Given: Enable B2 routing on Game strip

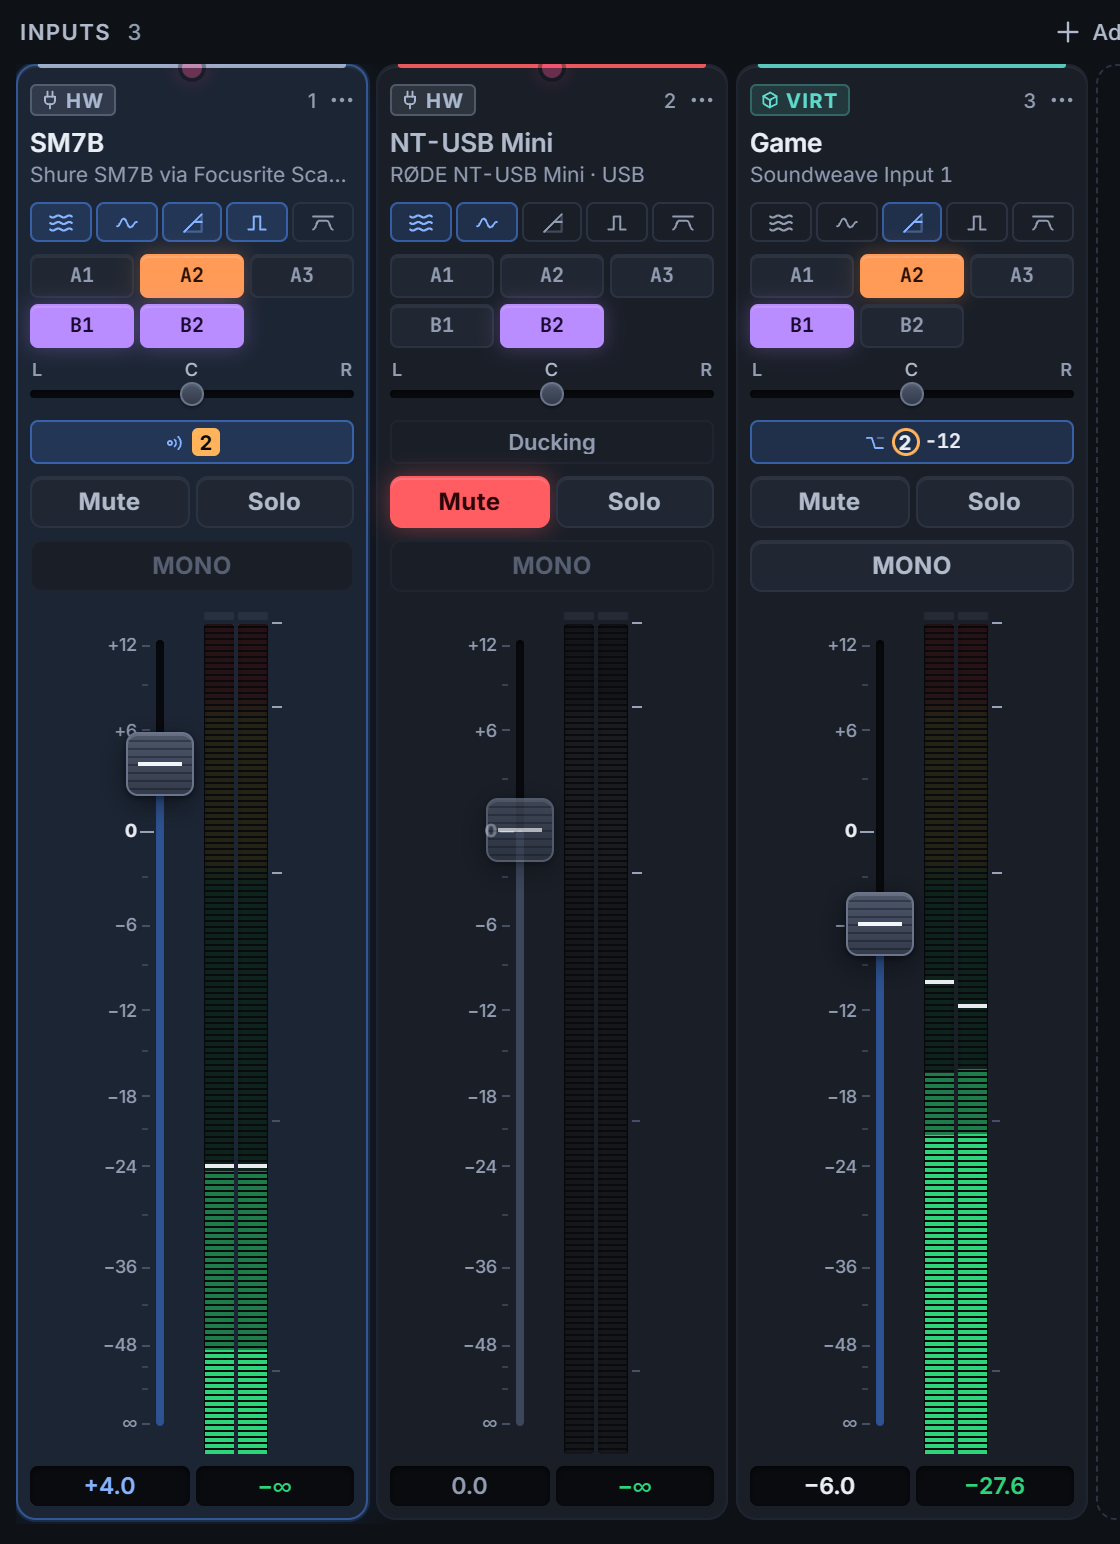Looking at the screenshot, I should pos(912,326).
